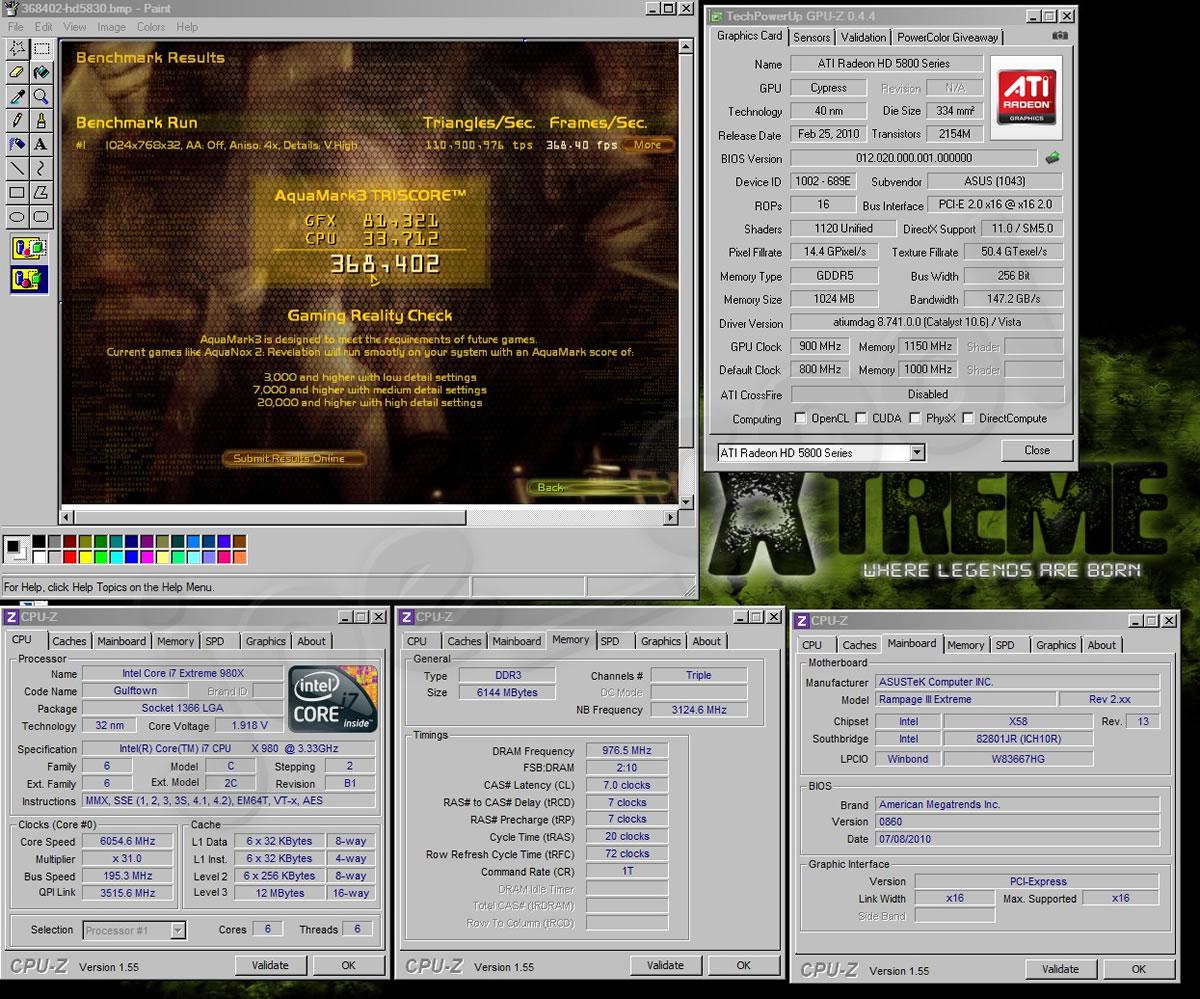Toggle the PhysX checkbox in GPU-Z
Image resolution: width=1200 pixels, height=999 pixels.
(915, 419)
